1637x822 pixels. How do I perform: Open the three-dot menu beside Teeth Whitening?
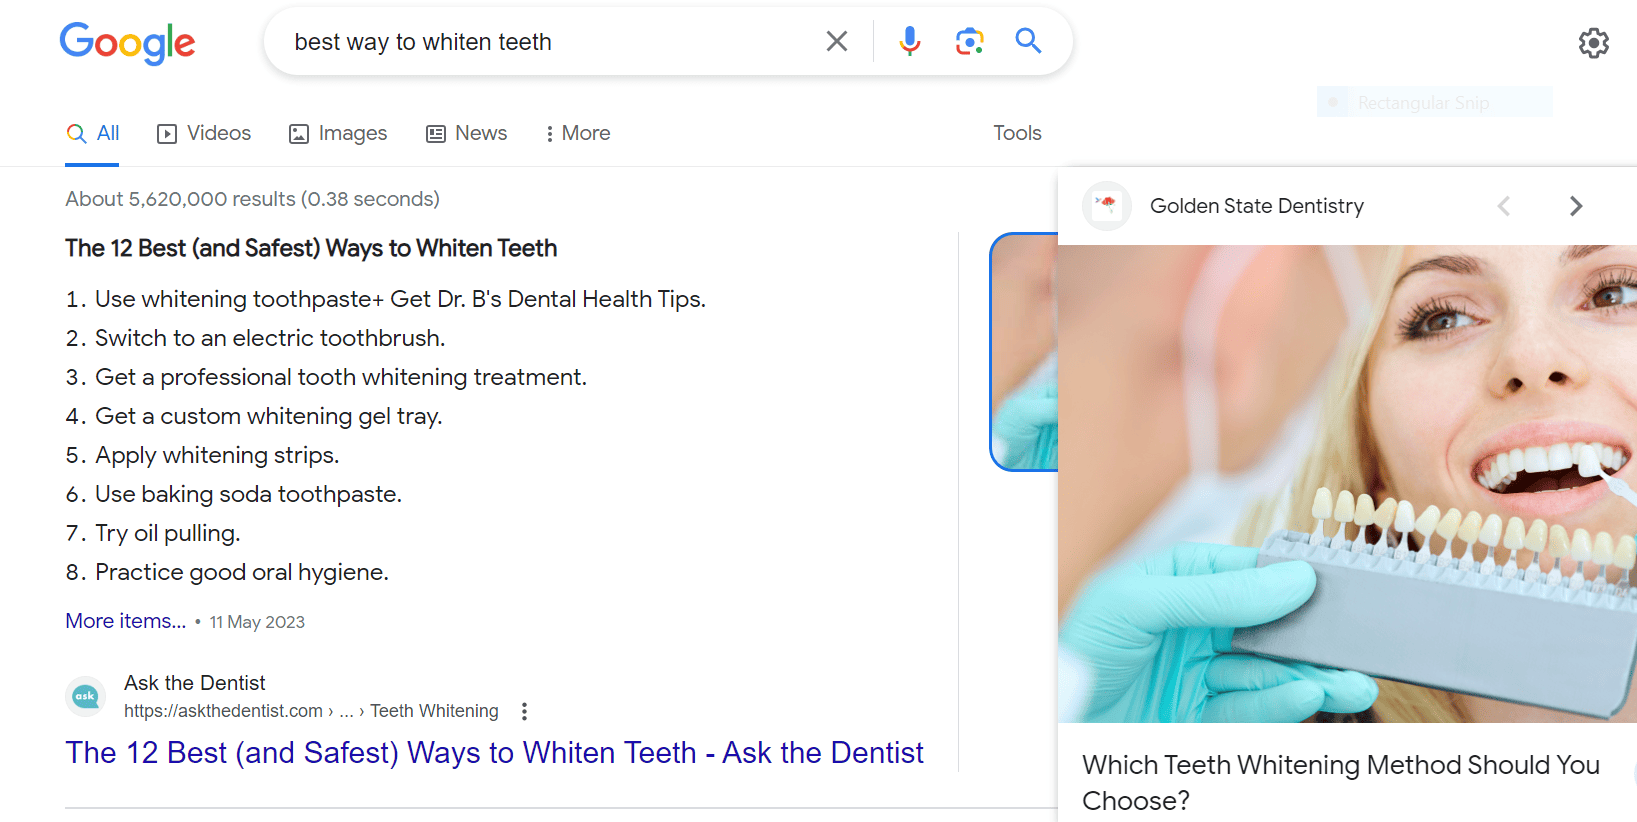524,711
